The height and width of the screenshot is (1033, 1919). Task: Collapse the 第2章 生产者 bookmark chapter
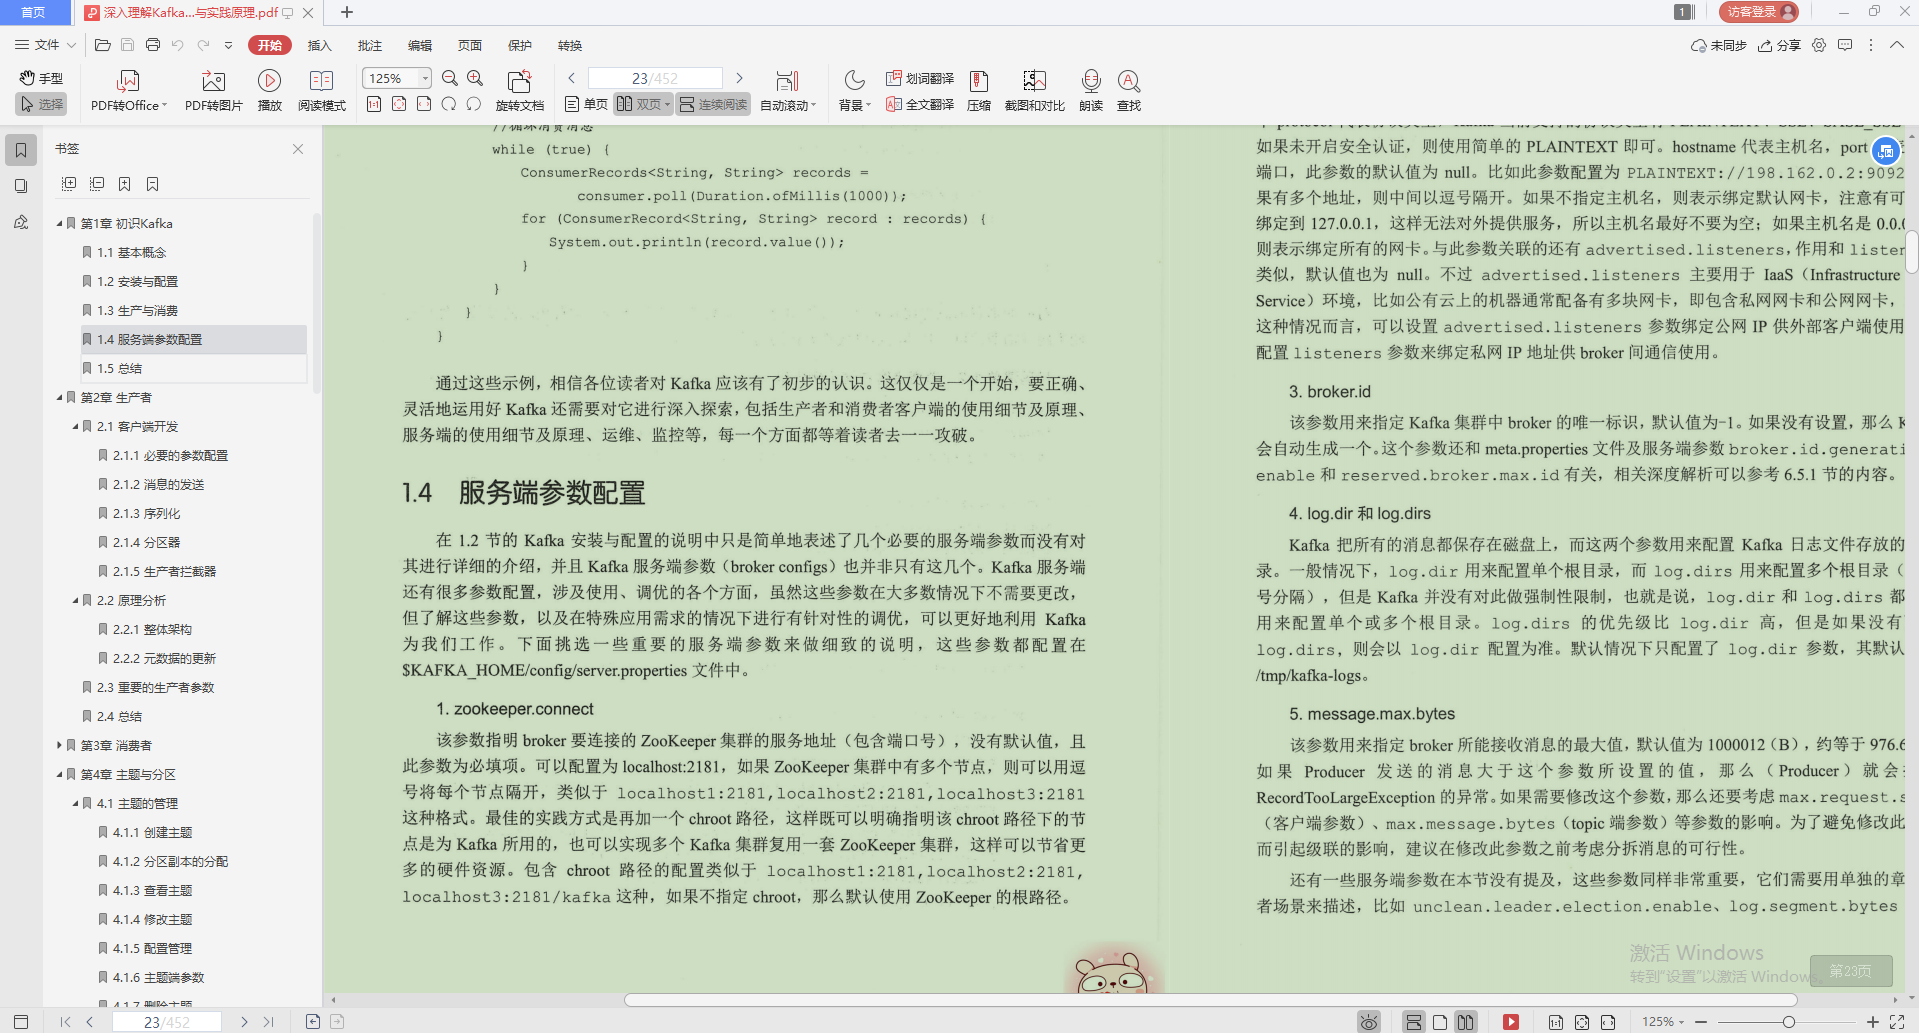click(59, 397)
